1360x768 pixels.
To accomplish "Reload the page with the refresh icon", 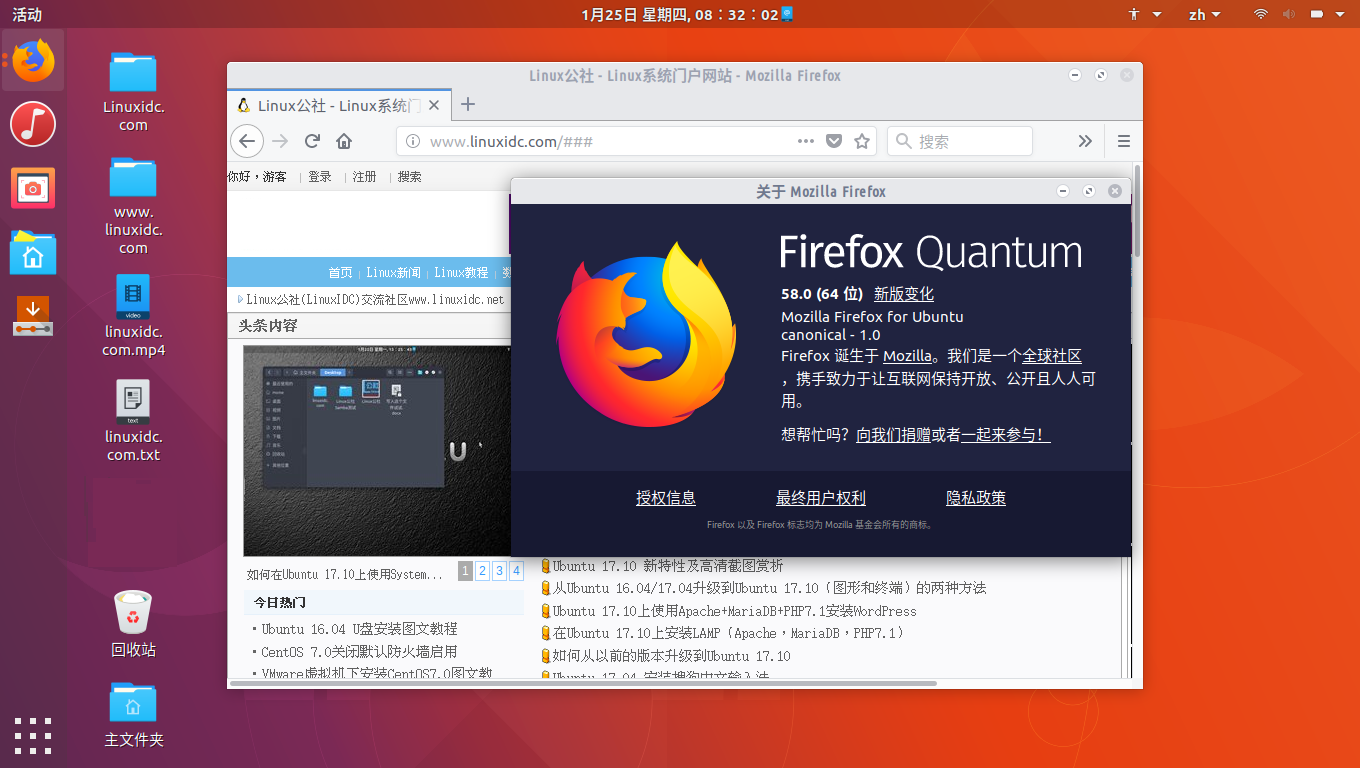I will (312, 141).
